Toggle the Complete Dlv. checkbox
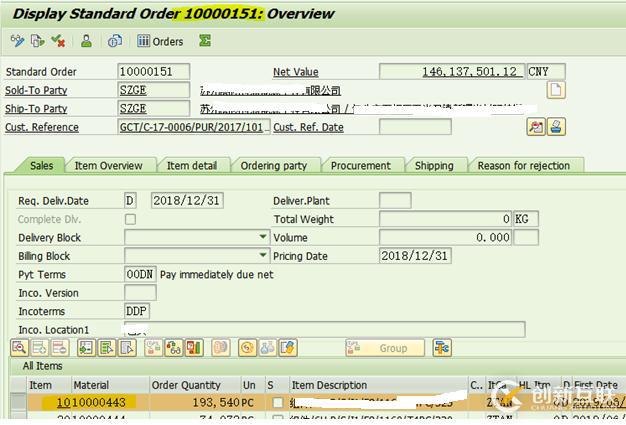Screen dimensions: 626x425 click(x=130, y=220)
